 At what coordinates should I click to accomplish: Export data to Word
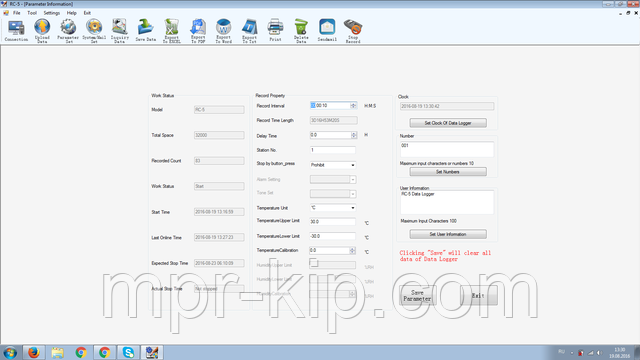pyautogui.click(x=224, y=31)
